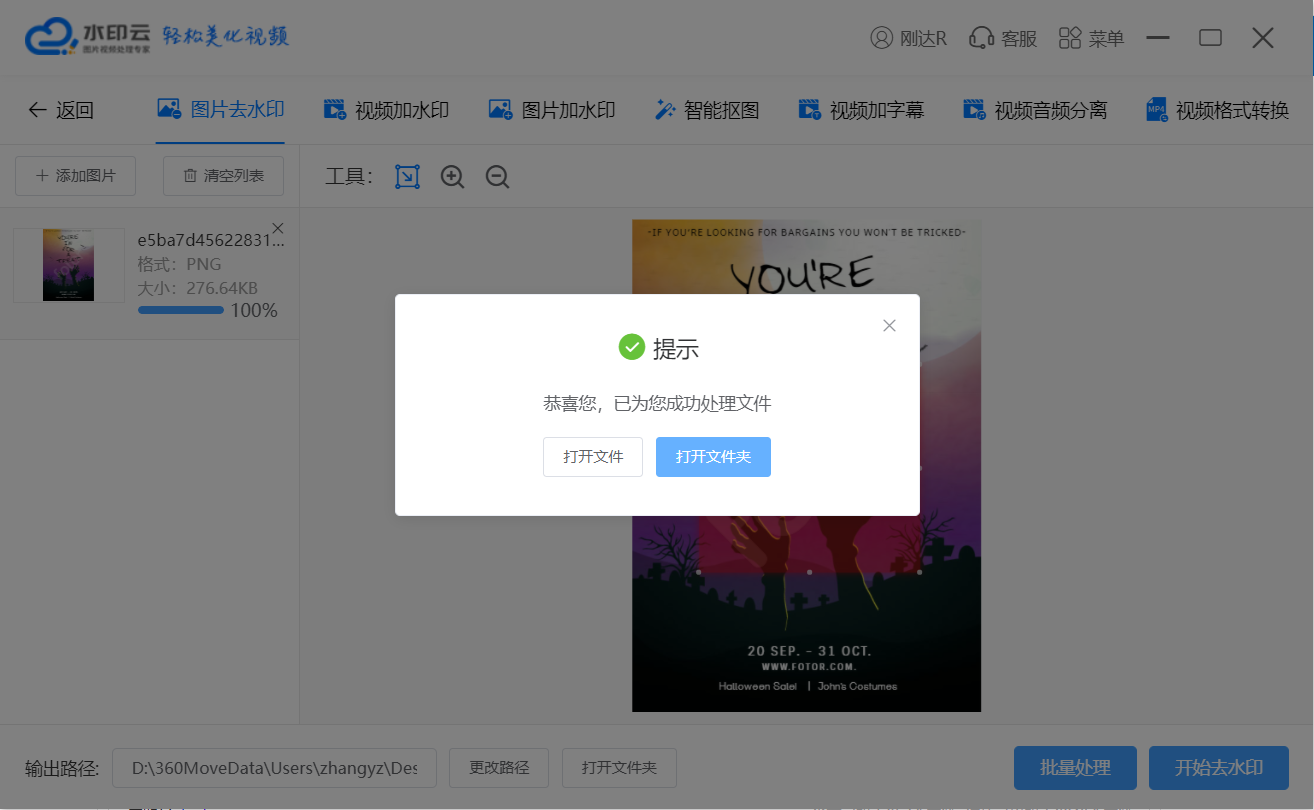Click the blue 打开文件夹 dialog button
Image resolution: width=1314 pixels, height=810 pixels.
(713, 457)
